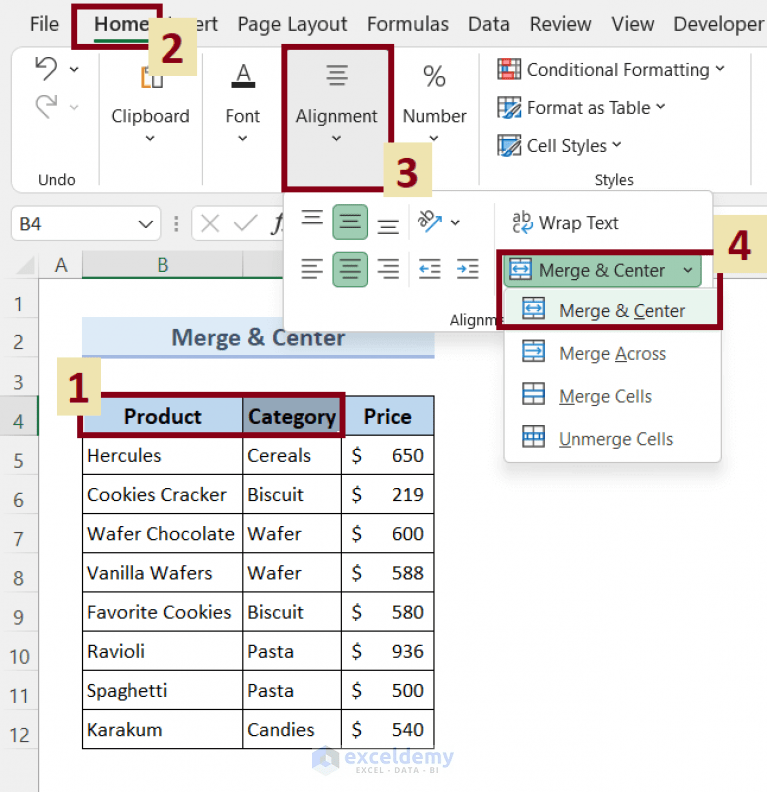Image resolution: width=767 pixels, height=792 pixels.
Task: Open the Developer tab
Action: (718, 24)
